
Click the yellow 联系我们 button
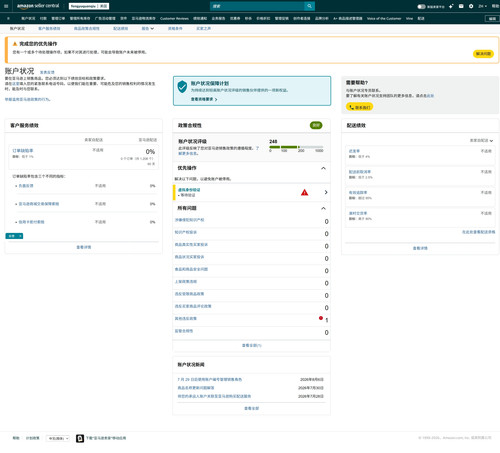coord(359,107)
